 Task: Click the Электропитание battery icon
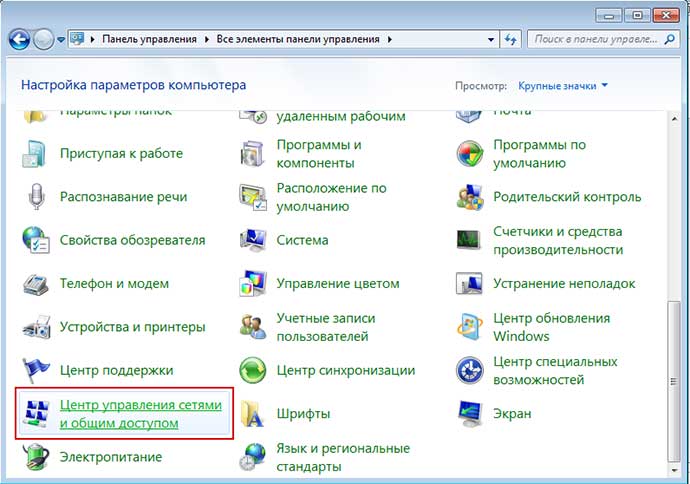(x=36, y=457)
